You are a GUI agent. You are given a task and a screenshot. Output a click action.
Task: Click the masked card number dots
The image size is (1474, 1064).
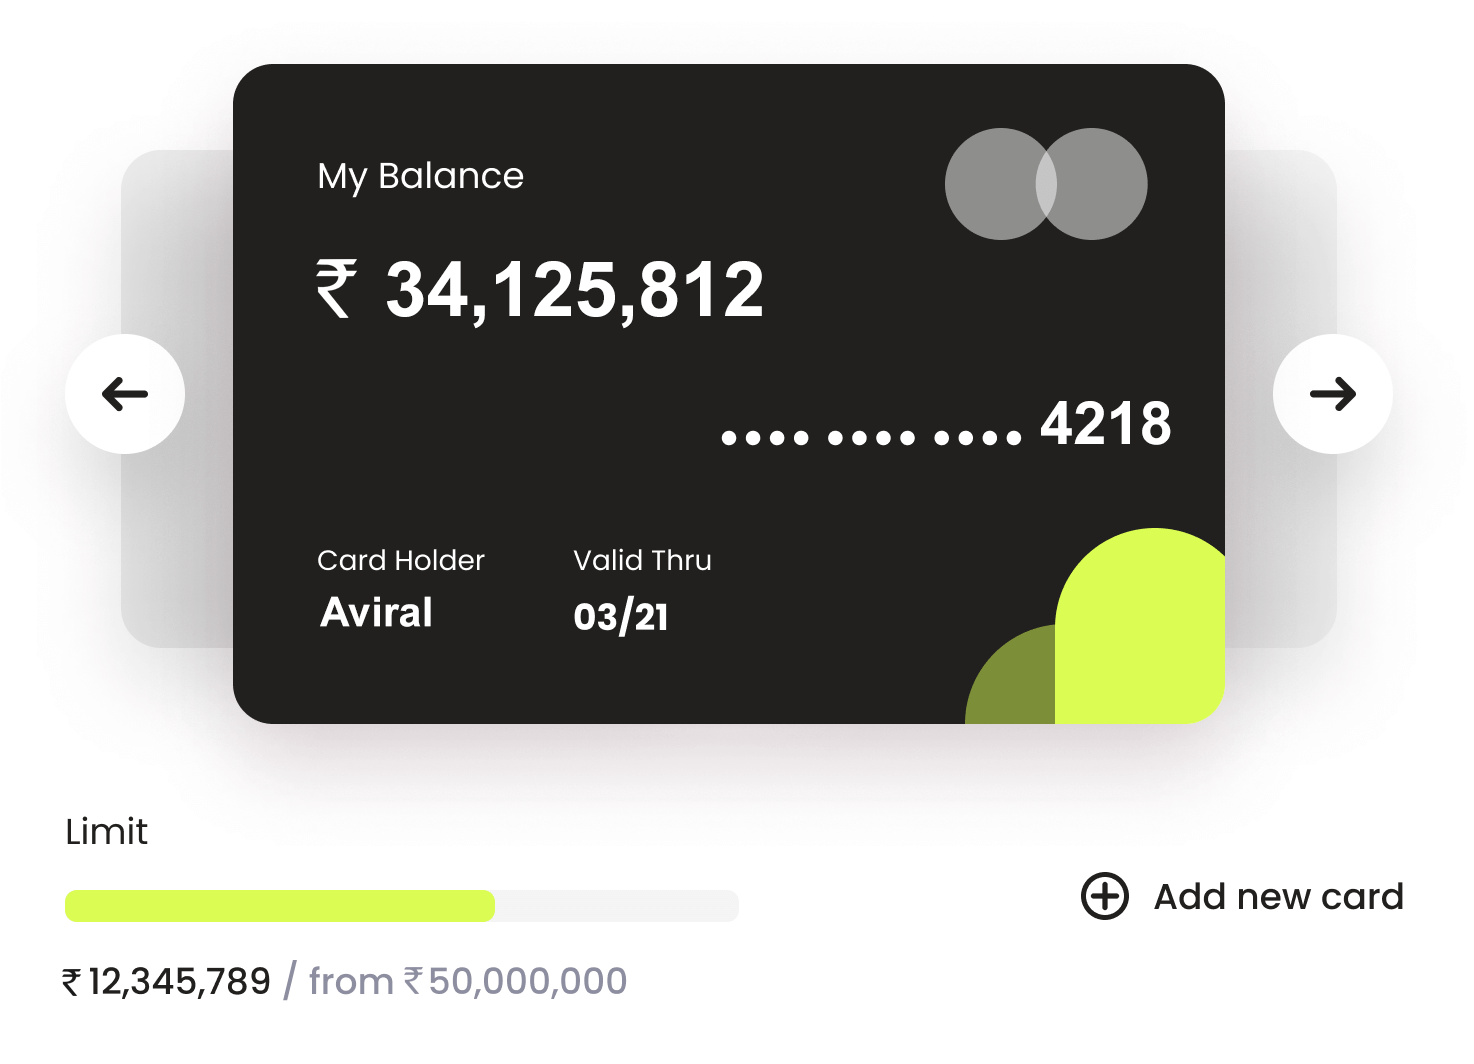[871, 437]
